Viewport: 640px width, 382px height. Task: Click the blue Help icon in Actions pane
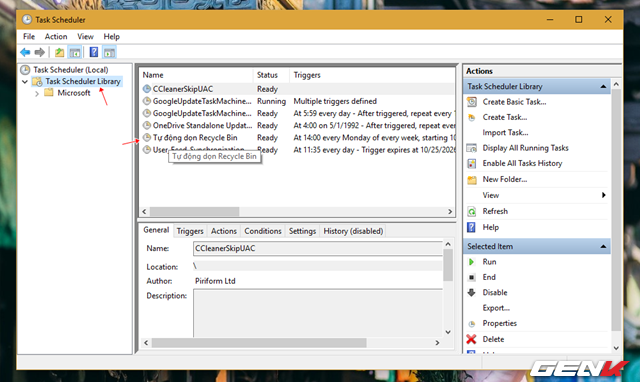coord(471,227)
